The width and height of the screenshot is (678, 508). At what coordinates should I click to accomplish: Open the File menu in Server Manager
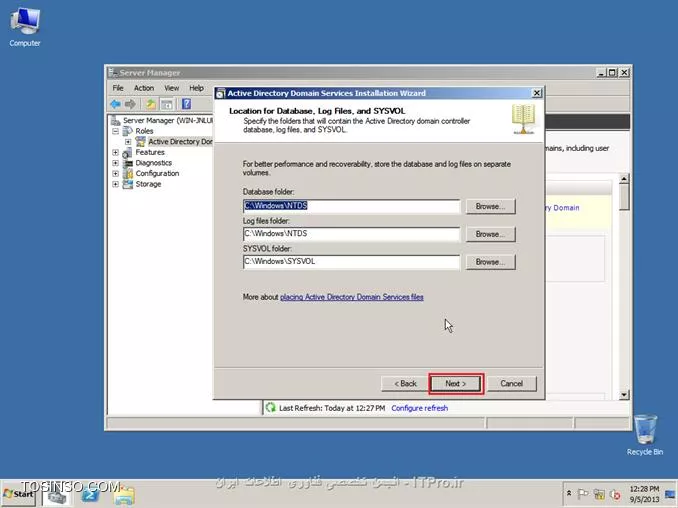pyautogui.click(x=118, y=88)
